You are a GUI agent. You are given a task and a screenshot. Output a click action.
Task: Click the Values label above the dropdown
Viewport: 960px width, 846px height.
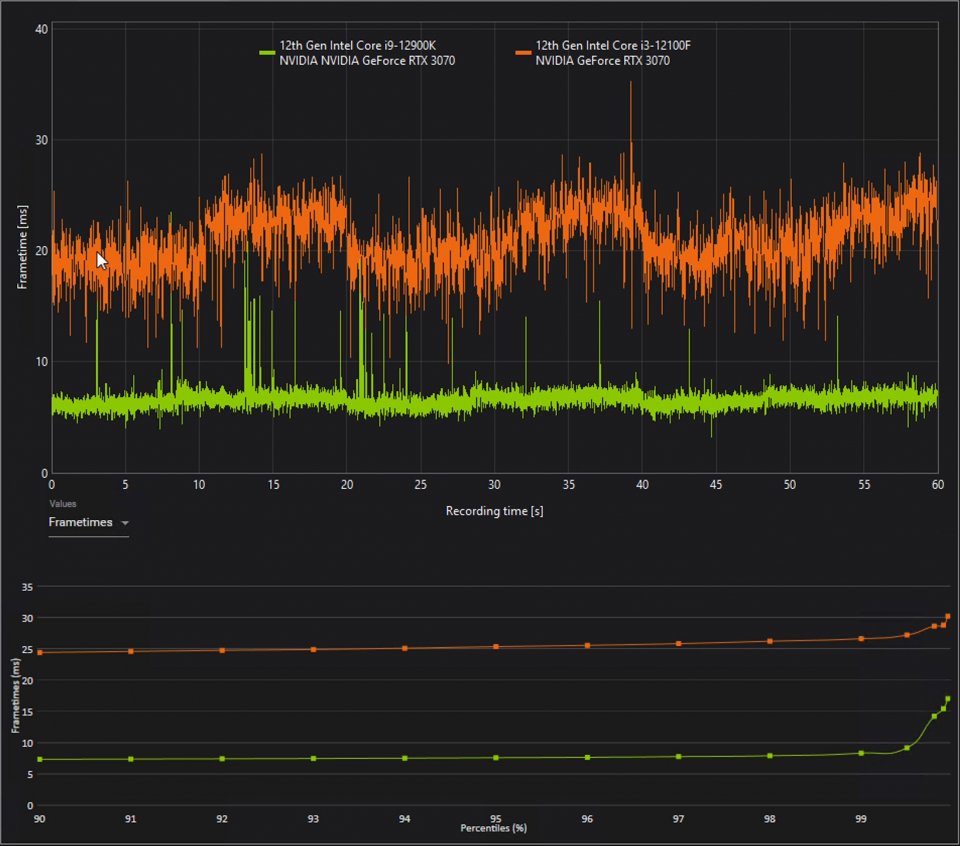click(62, 504)
